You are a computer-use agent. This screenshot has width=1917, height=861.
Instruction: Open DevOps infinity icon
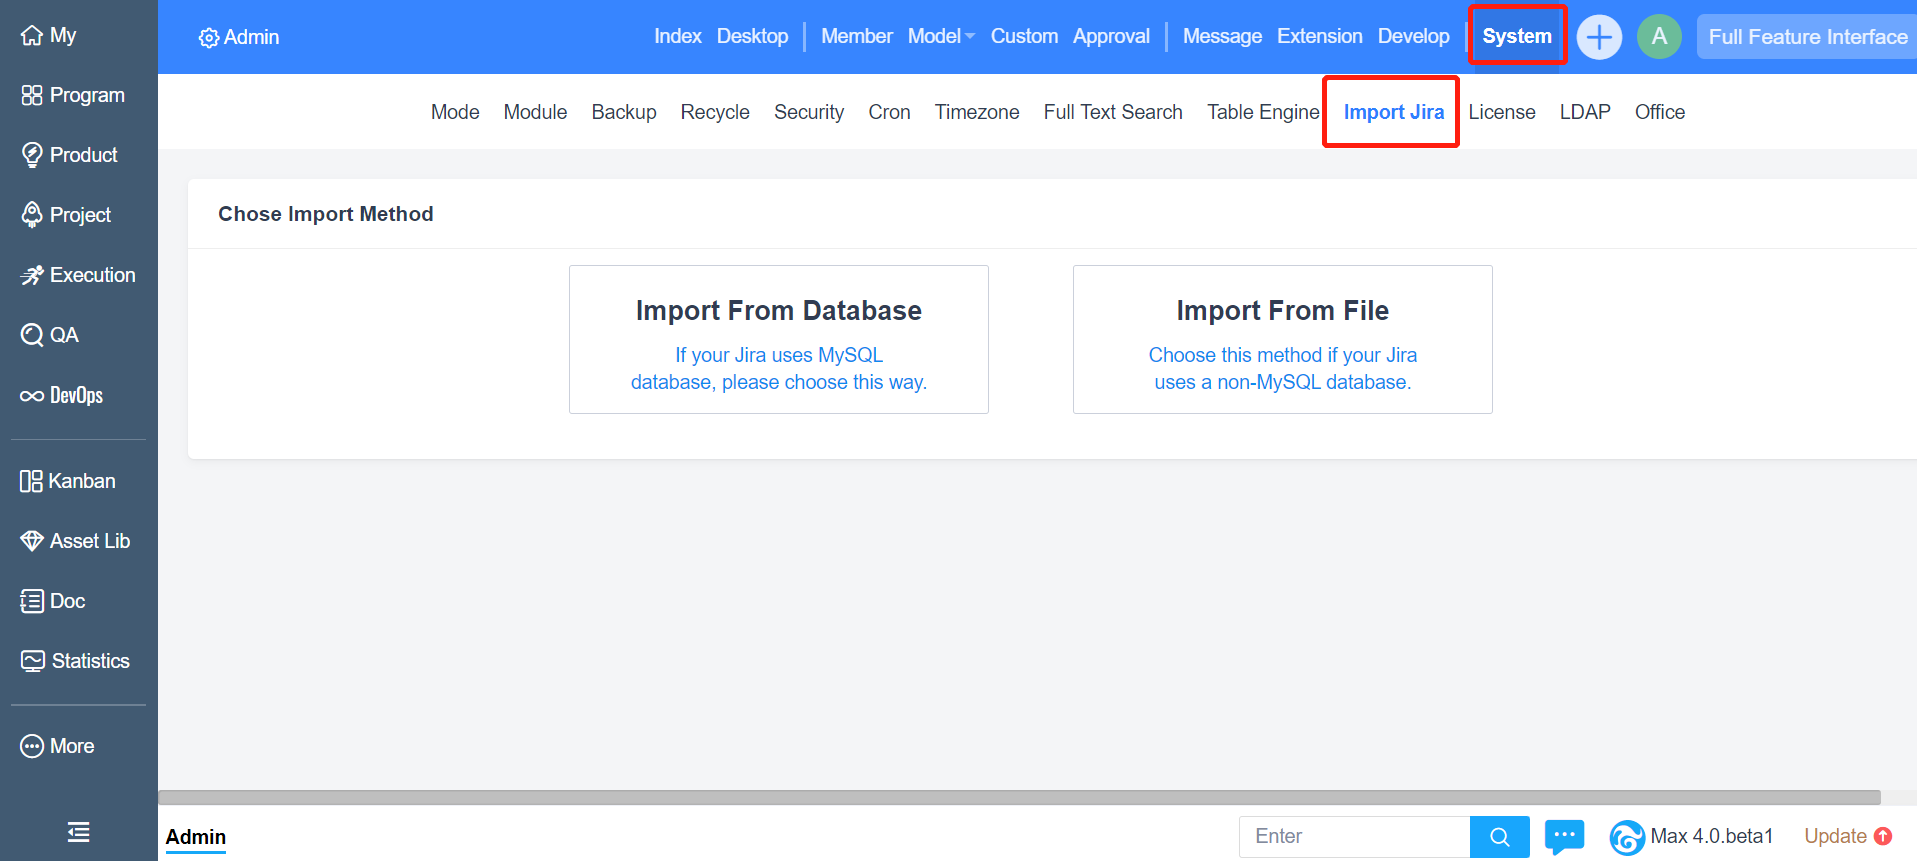32,396
